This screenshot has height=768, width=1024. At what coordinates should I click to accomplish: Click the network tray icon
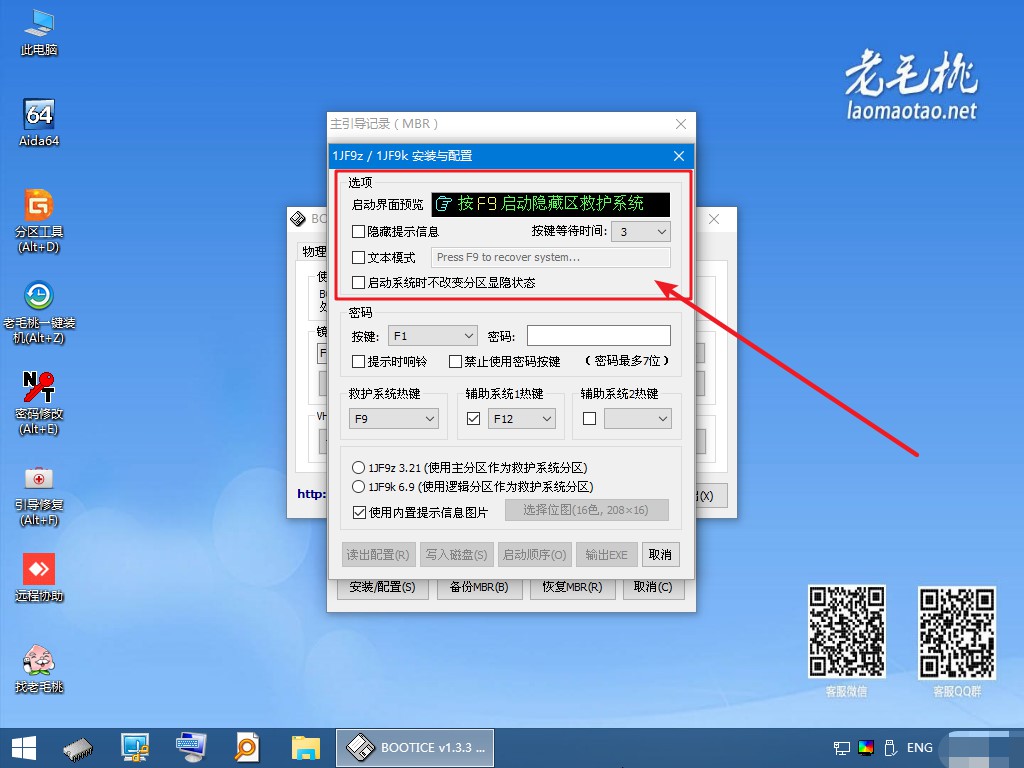coord(842,748)
